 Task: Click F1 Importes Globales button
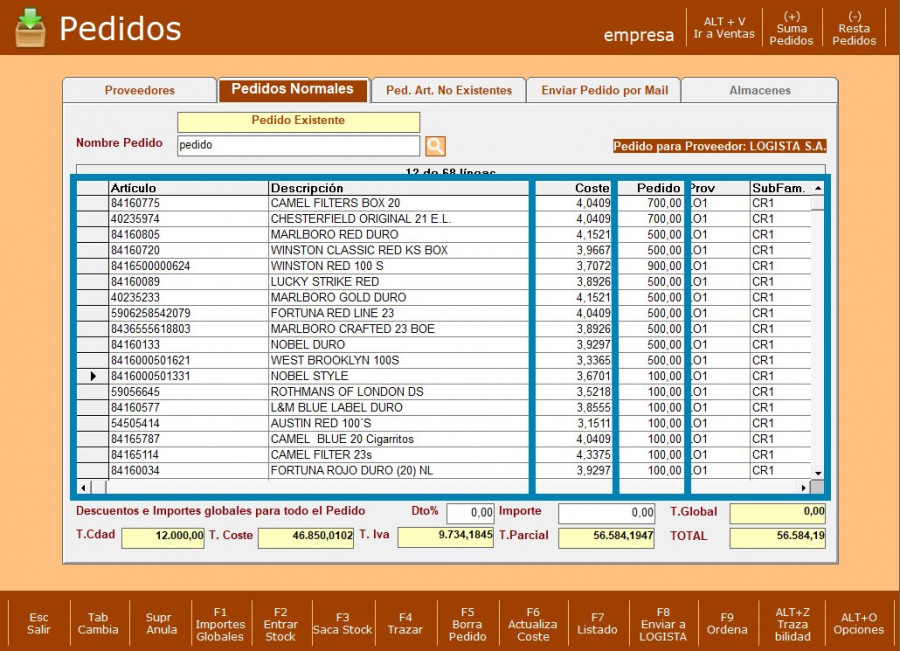[220, 624]
